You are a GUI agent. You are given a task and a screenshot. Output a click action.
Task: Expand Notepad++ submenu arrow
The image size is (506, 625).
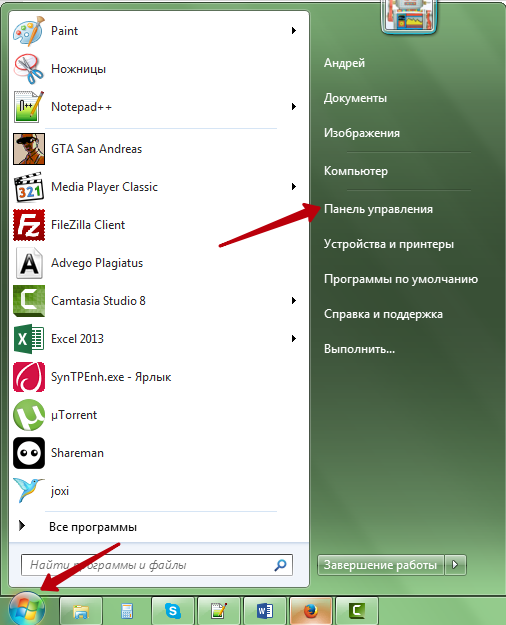tap(294, 107)
